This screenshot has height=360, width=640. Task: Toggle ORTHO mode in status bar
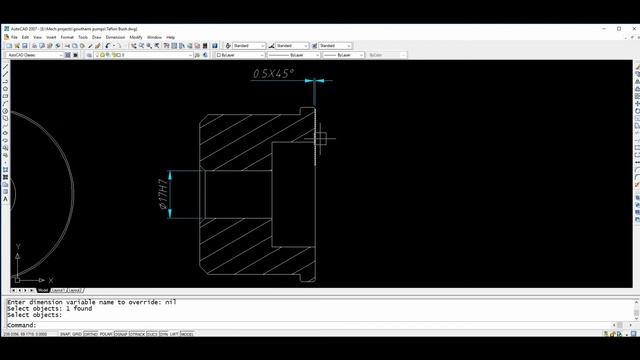91,334
